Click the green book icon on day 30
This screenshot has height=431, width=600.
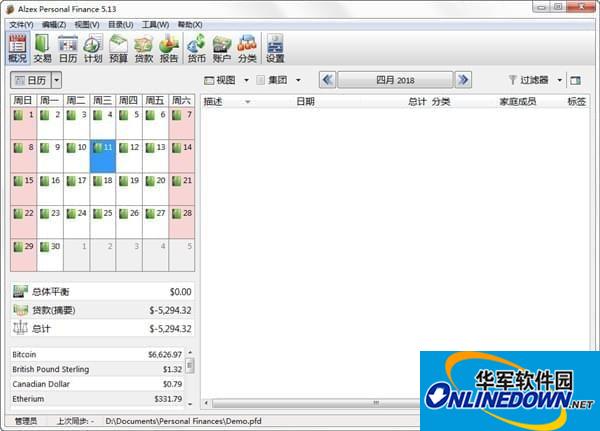pos(44,247)
